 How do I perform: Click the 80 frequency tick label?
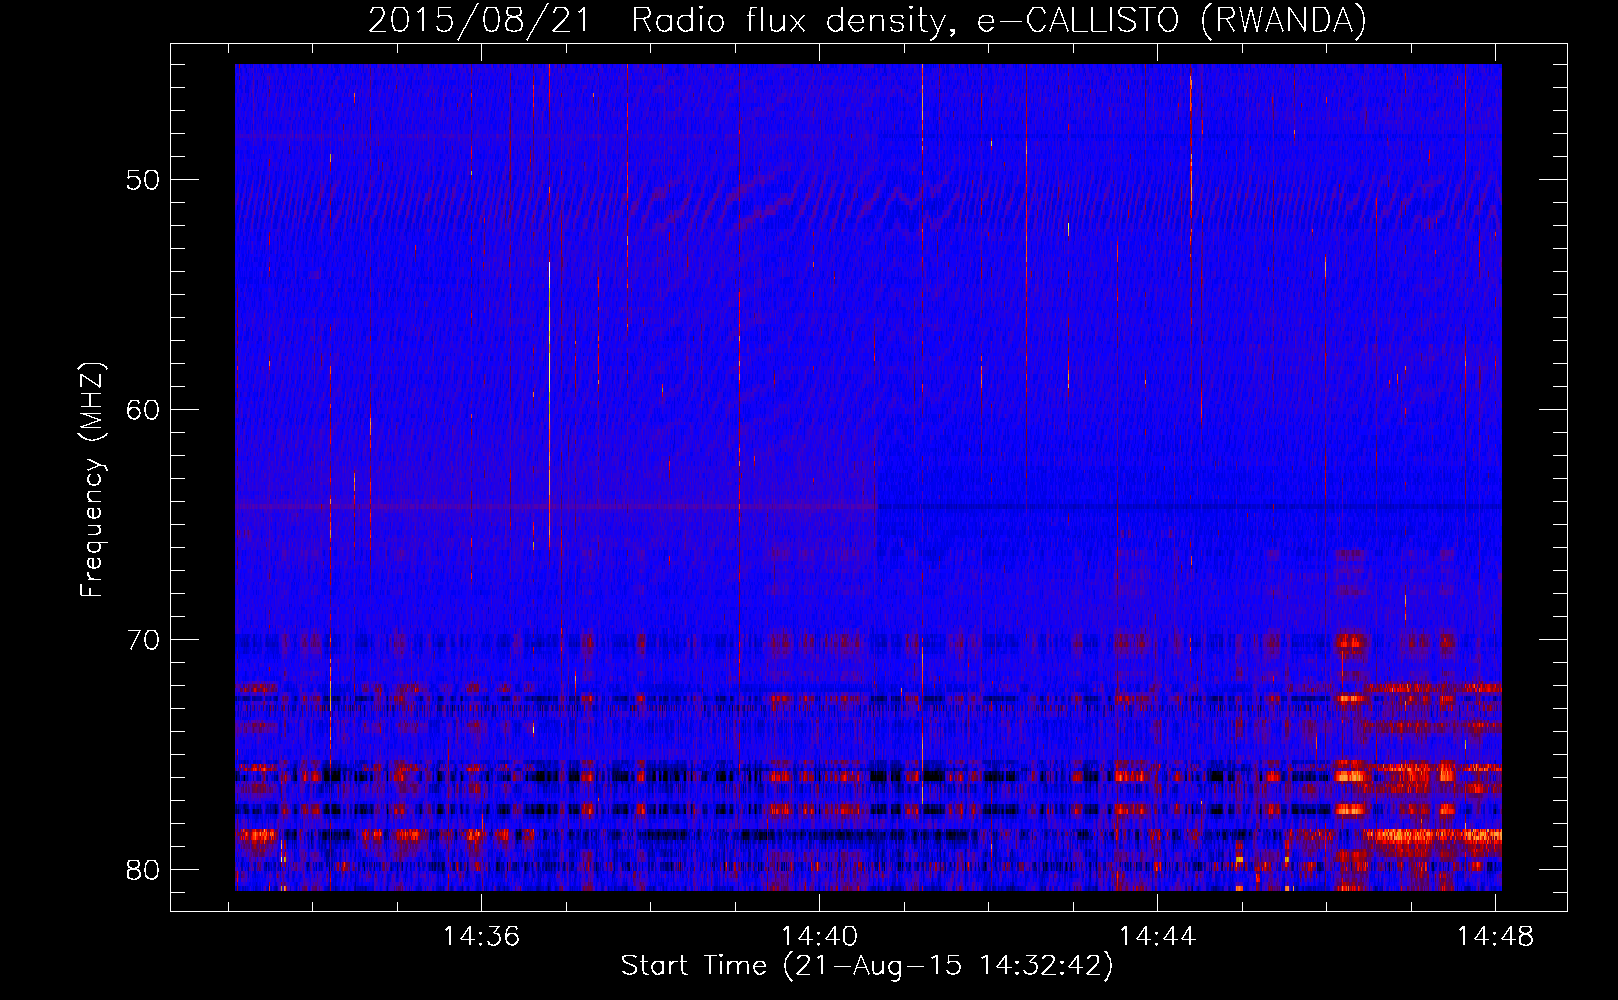tap(143, 870)
